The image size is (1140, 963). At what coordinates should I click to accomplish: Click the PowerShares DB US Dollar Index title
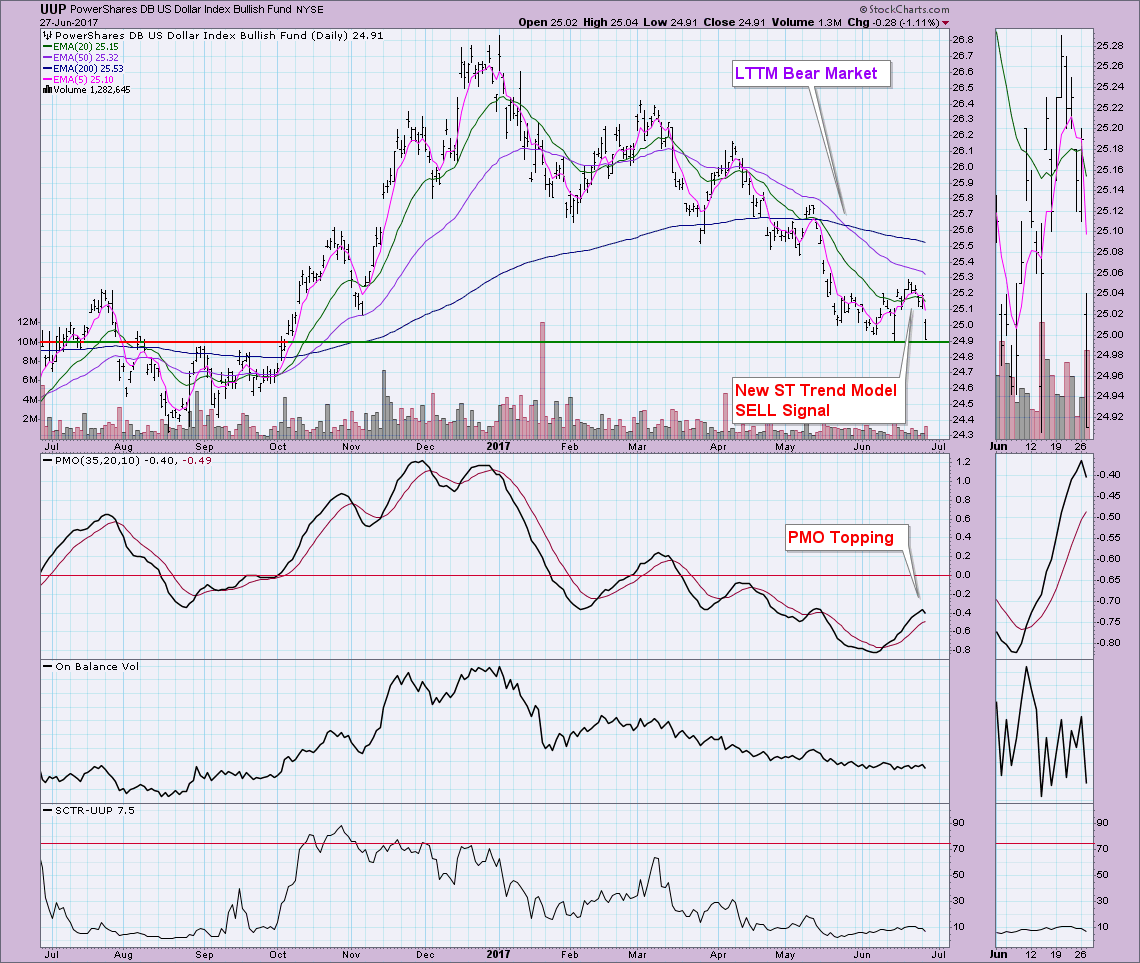pos(181,9)
